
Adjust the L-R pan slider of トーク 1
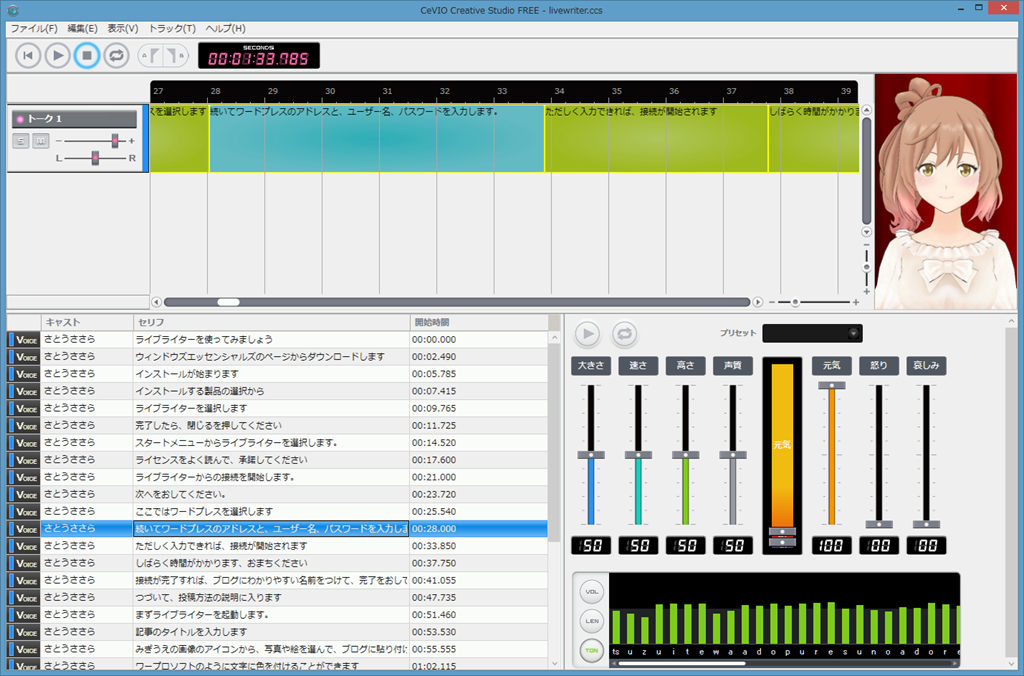95,157
